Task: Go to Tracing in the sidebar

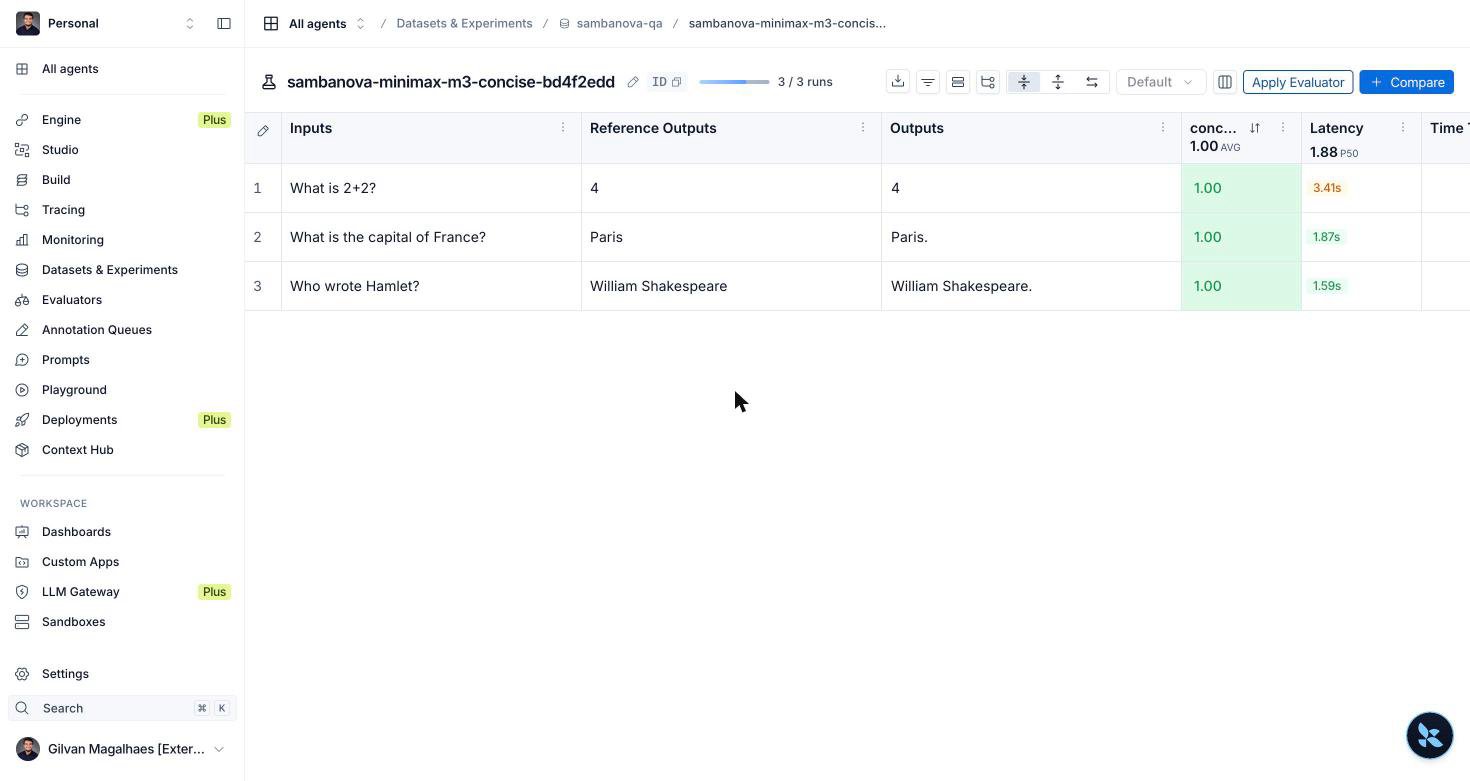Action: click(122, 210)
